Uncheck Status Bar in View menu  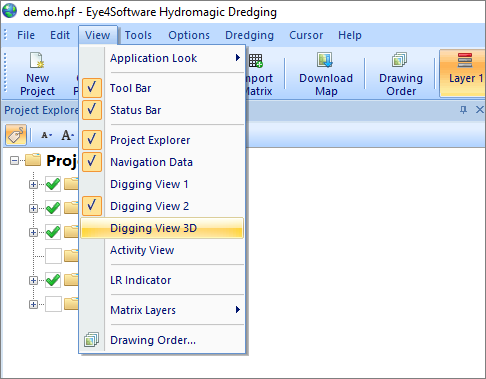pyautogui.click(x=92, y=110)
